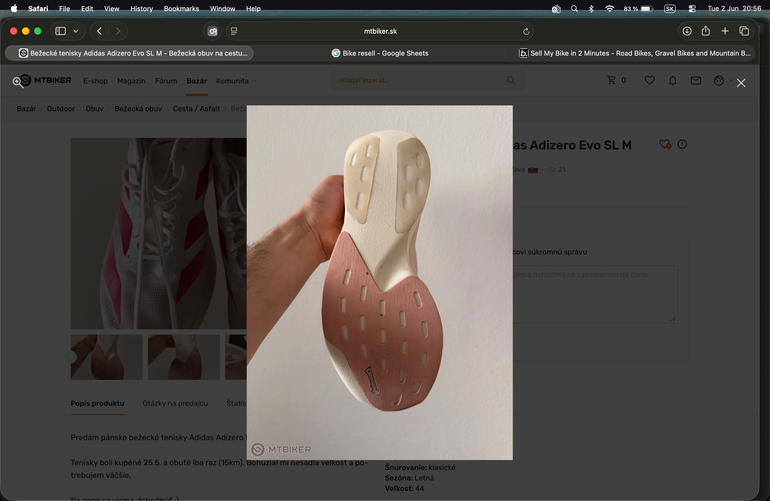
Task: Open the Magazín section
Action: coord(131,81)
